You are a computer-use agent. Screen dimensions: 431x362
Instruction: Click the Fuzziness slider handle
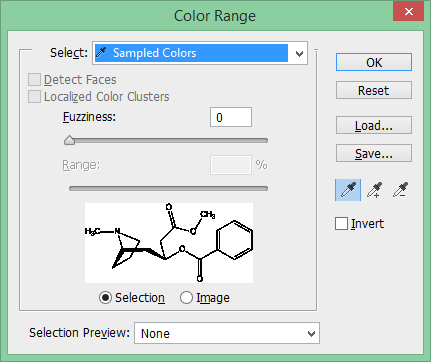(69, 140)
